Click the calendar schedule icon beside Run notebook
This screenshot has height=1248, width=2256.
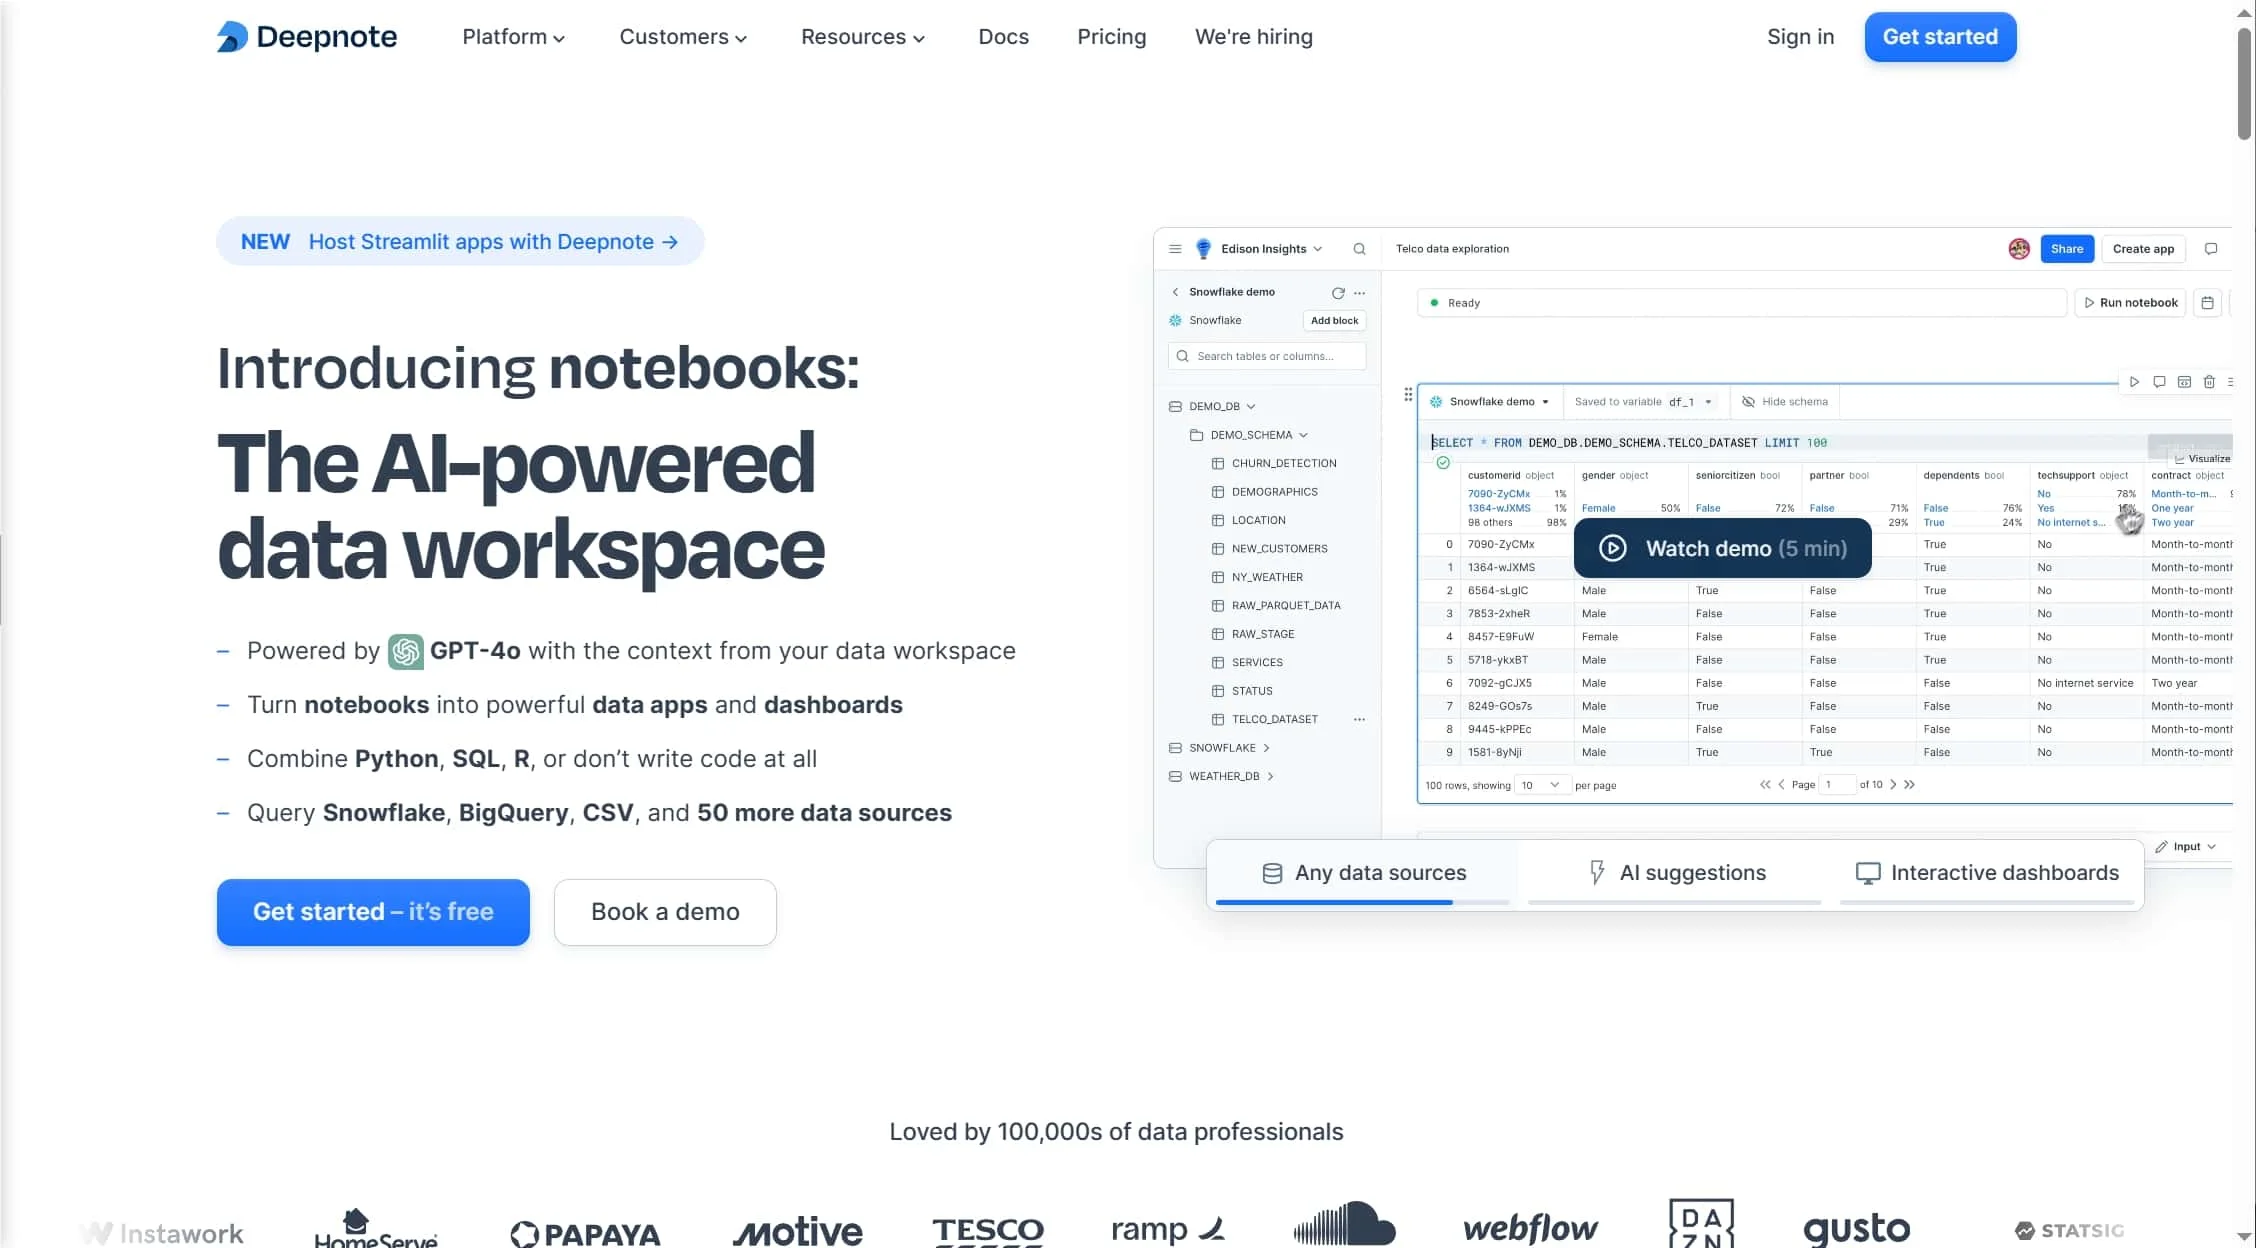pyautogui.click(x=2207, y=303)
